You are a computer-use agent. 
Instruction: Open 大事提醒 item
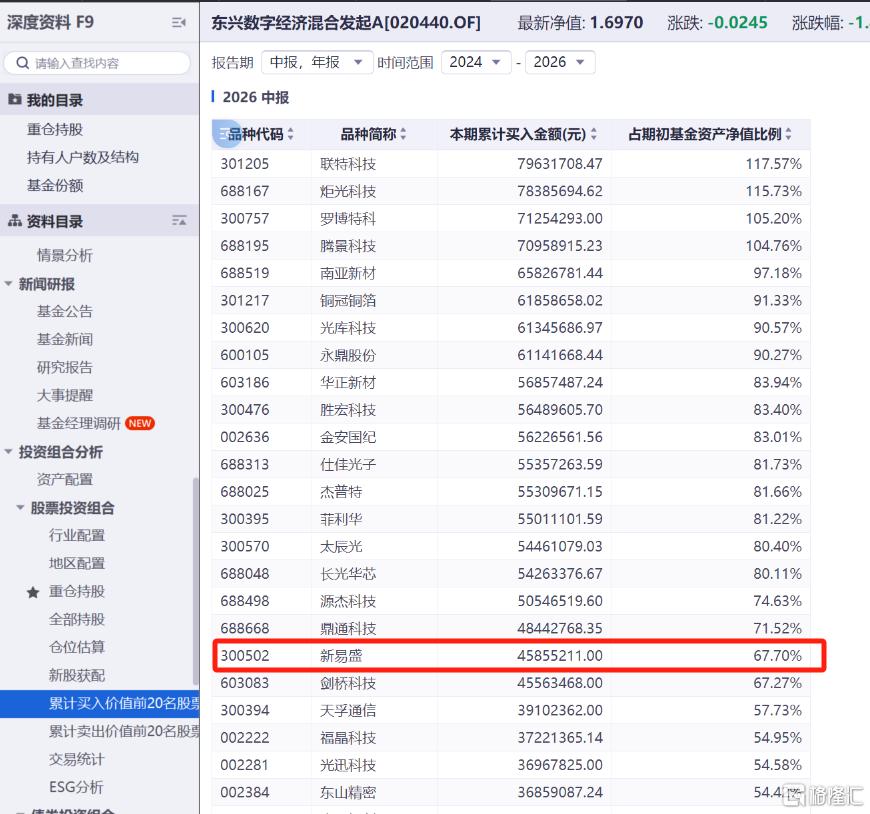(64, 395)
